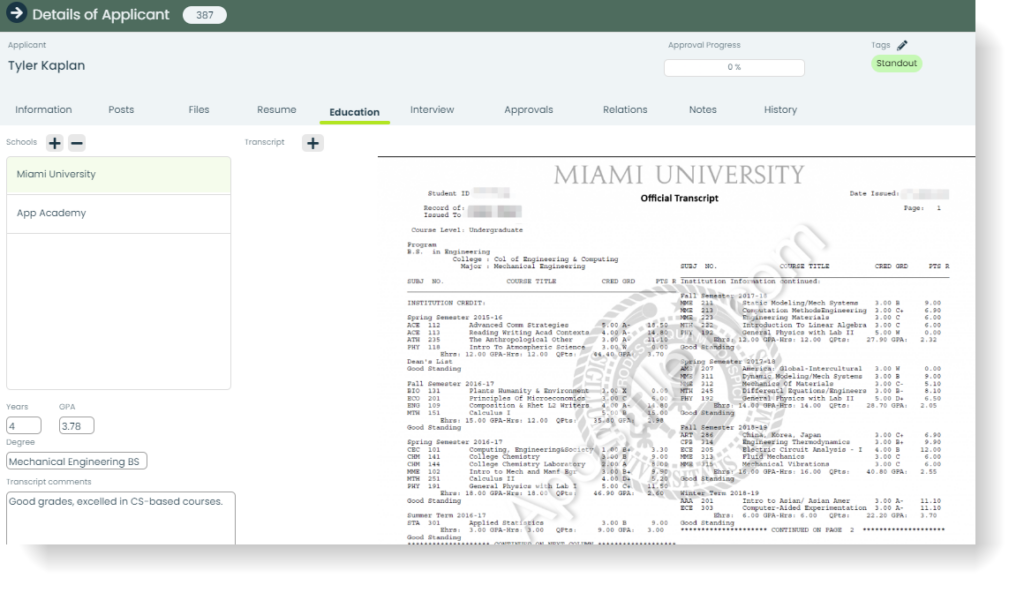Select Miami University in the schools list

point(118,175)
